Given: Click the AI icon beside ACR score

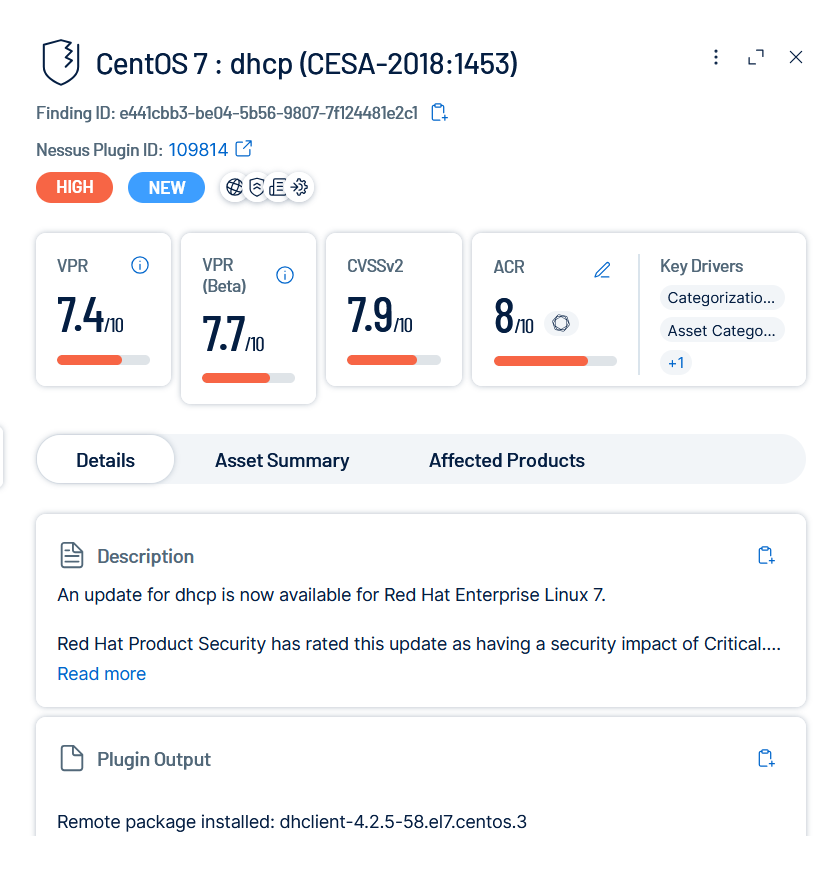Looking at the screenshot, I should [561, 323].
